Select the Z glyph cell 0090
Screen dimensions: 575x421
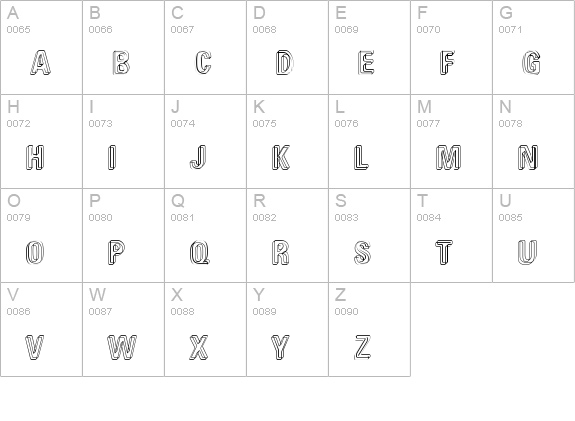[x=370, y=330]
